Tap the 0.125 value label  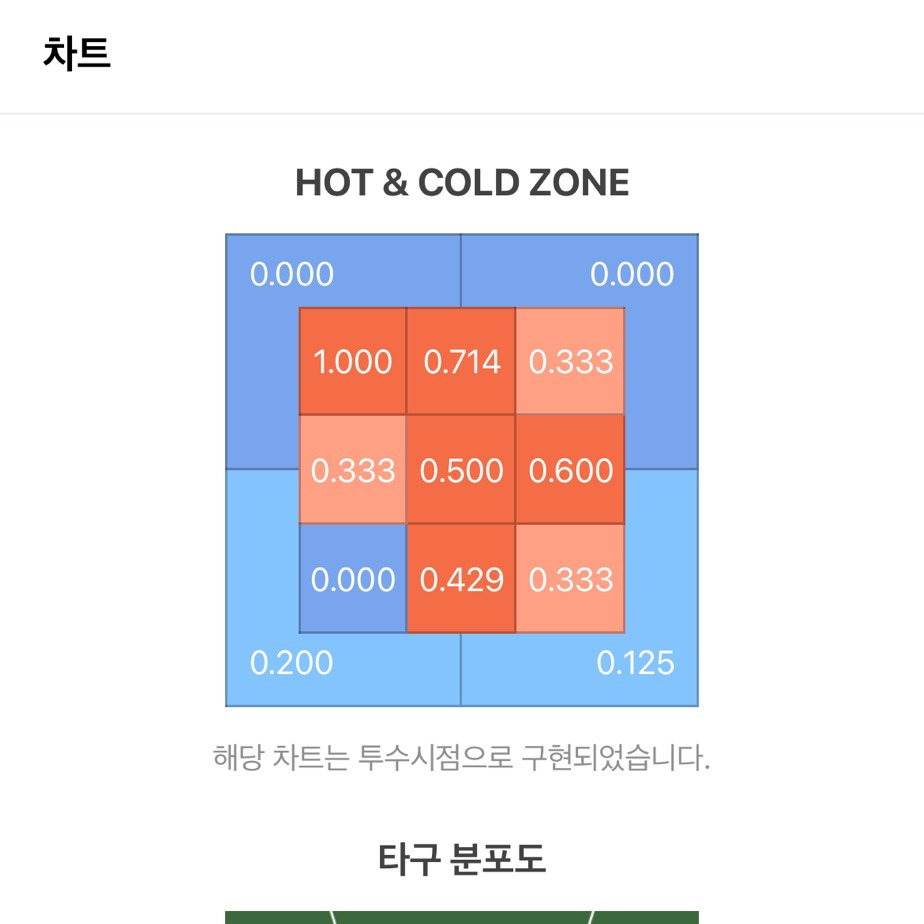pyautogui.click(x=635, y=663)
